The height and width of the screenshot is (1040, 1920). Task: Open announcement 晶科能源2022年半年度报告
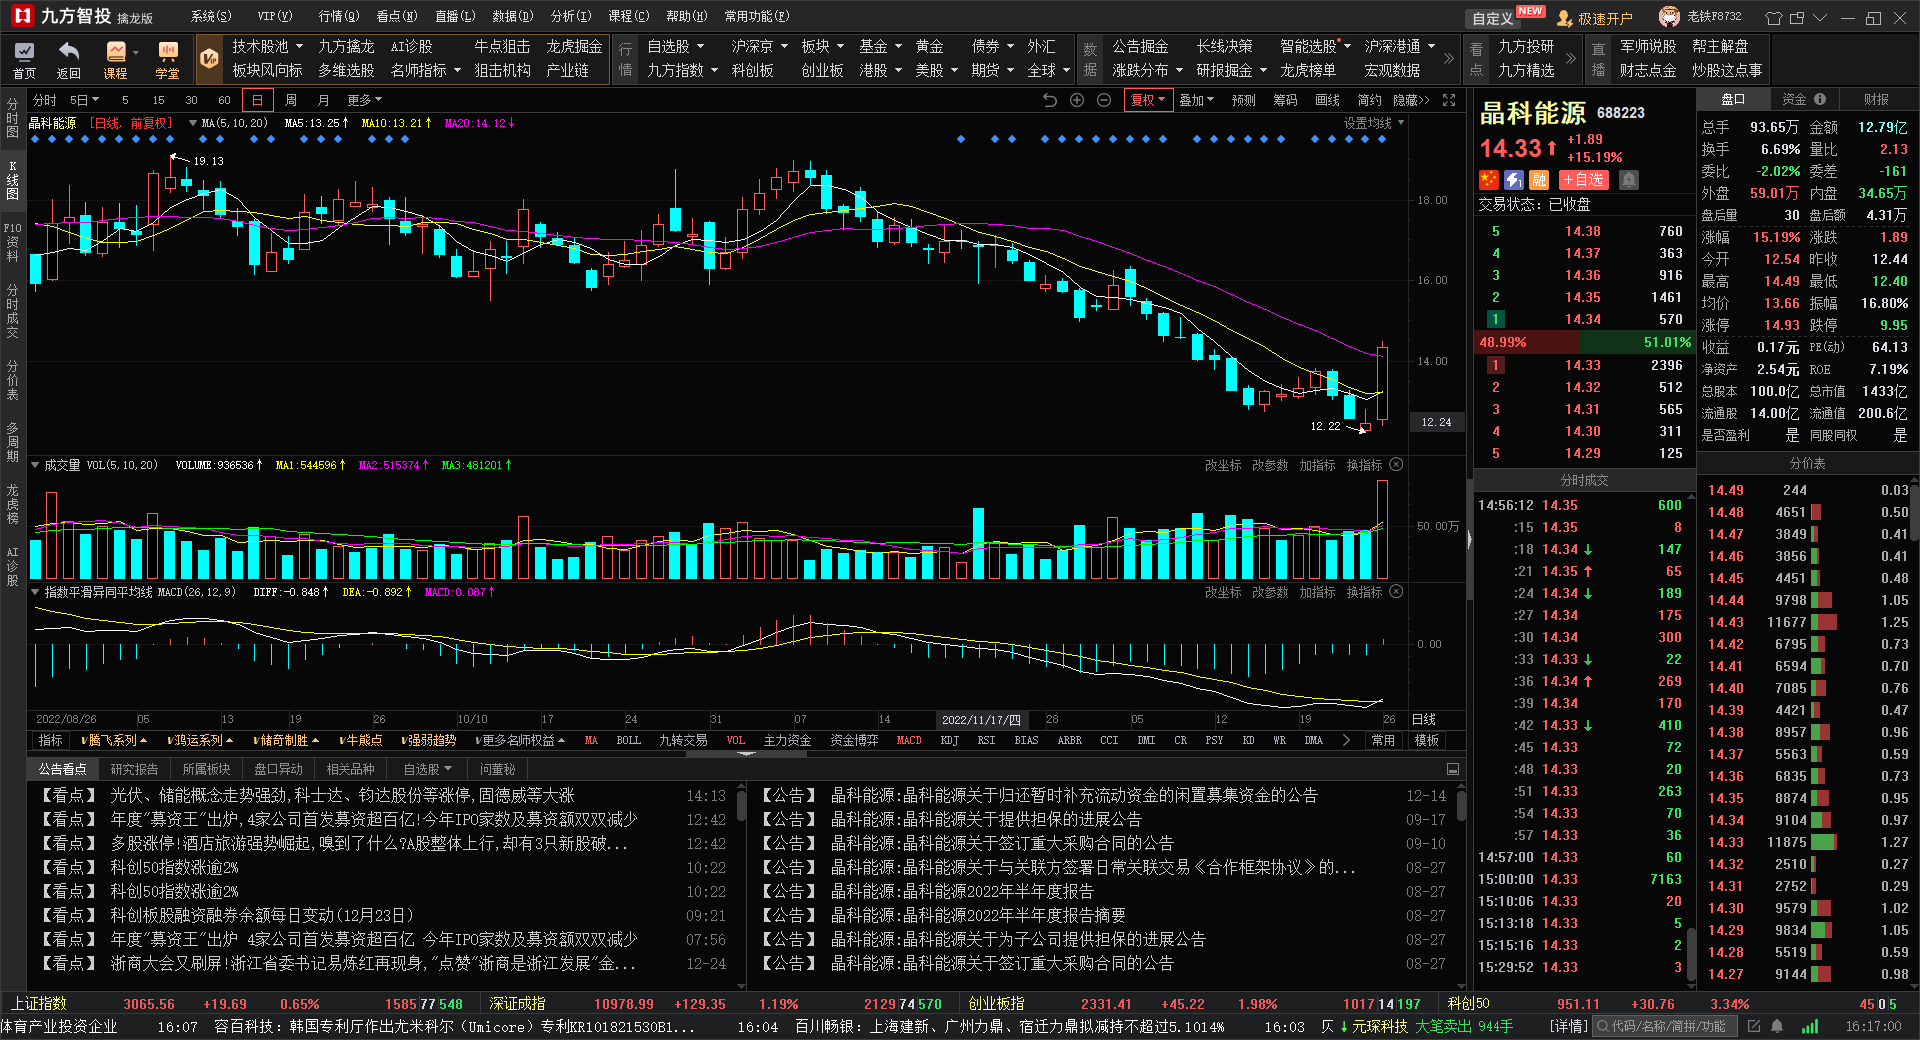(962, 891)
